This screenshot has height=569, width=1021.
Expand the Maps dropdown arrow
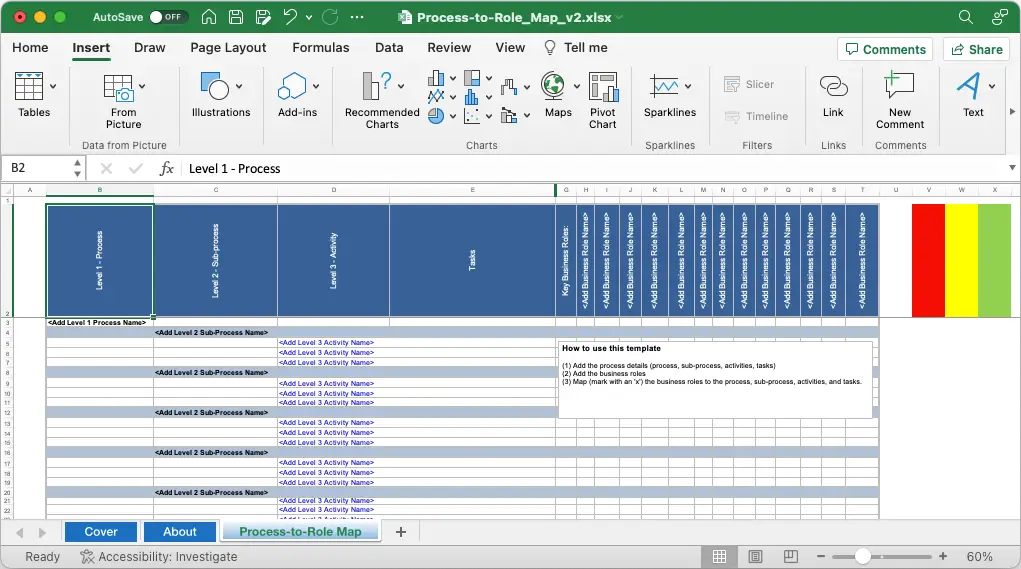coord(576,86)
